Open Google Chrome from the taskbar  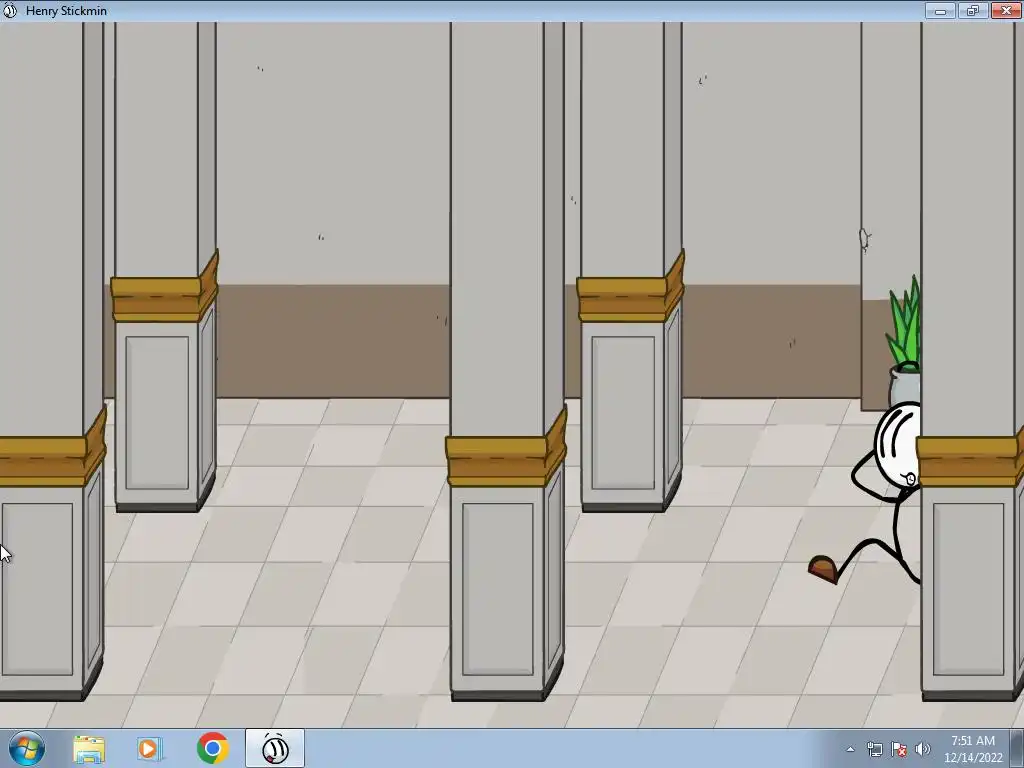pyautogui.click(x=212, y=748)
